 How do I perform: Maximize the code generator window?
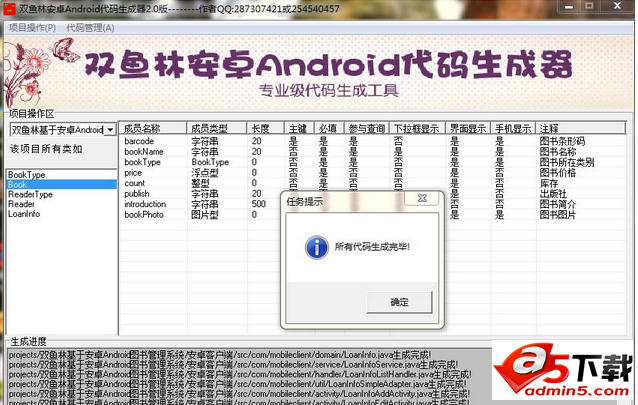(x=589, y=7)
